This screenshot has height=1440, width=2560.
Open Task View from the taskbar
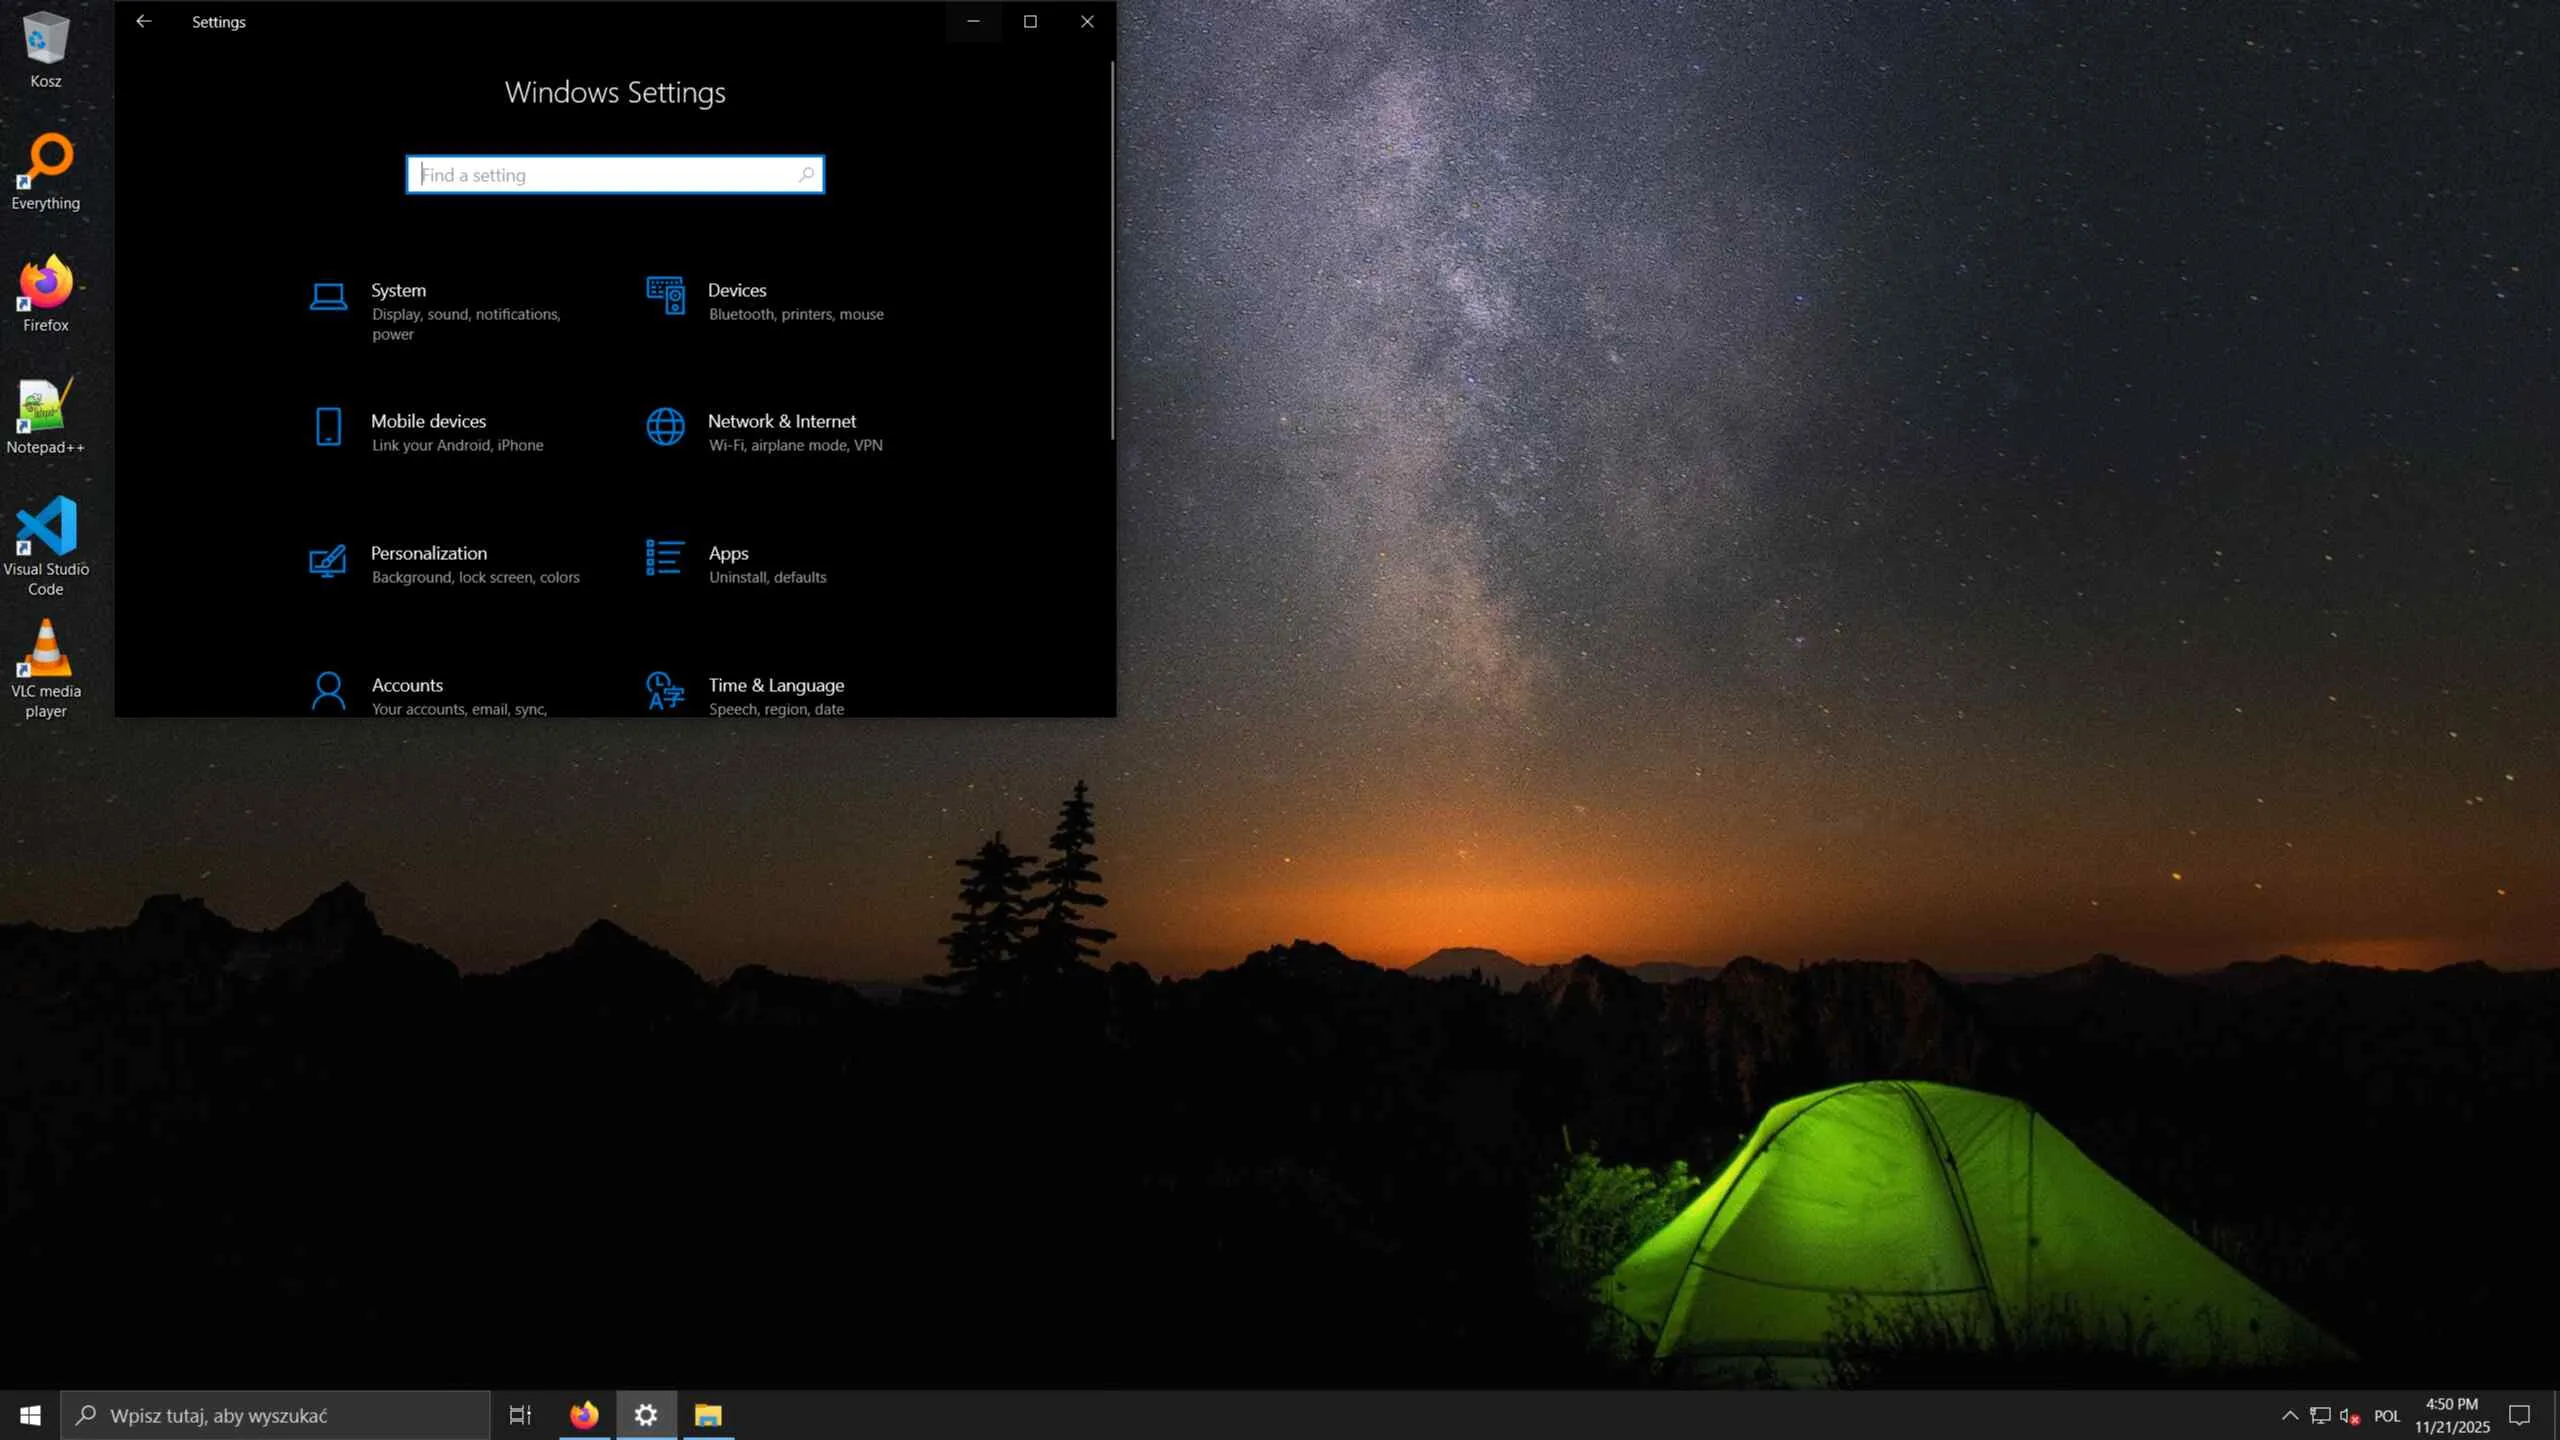tap(520, 1415)
